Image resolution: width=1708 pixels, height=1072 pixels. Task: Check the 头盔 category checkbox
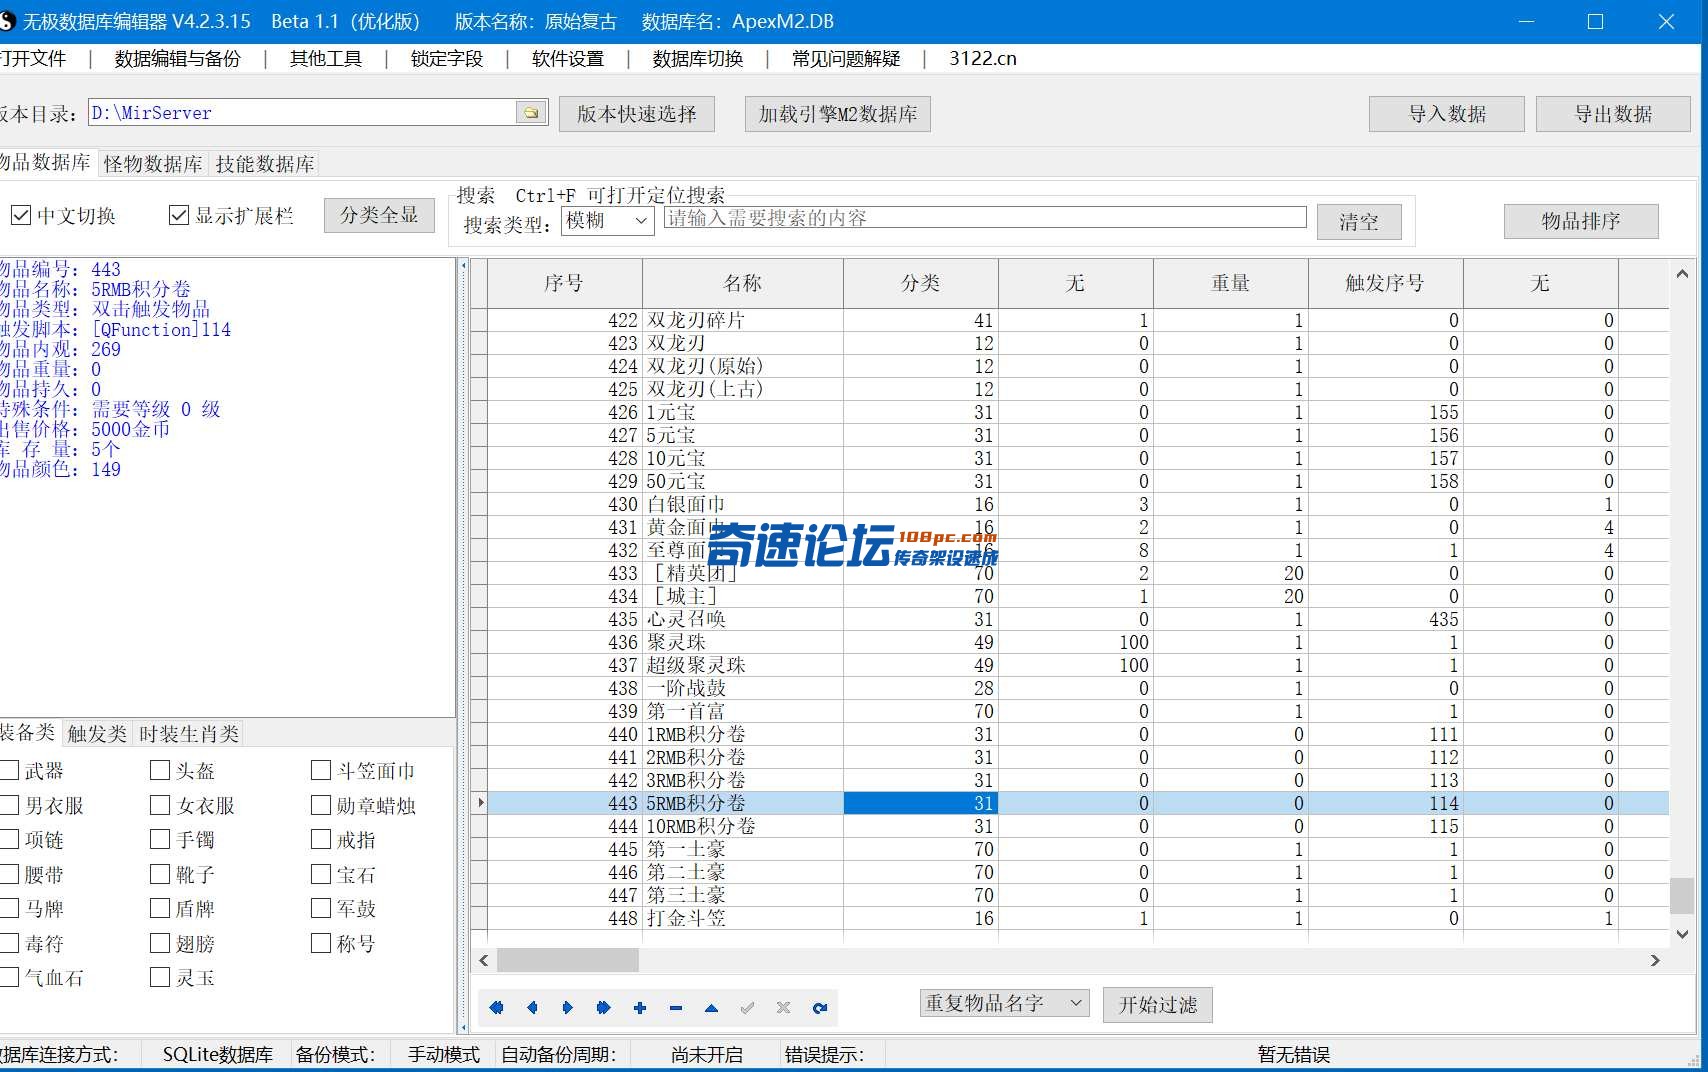pyautogui.click(x=160, y=770)
